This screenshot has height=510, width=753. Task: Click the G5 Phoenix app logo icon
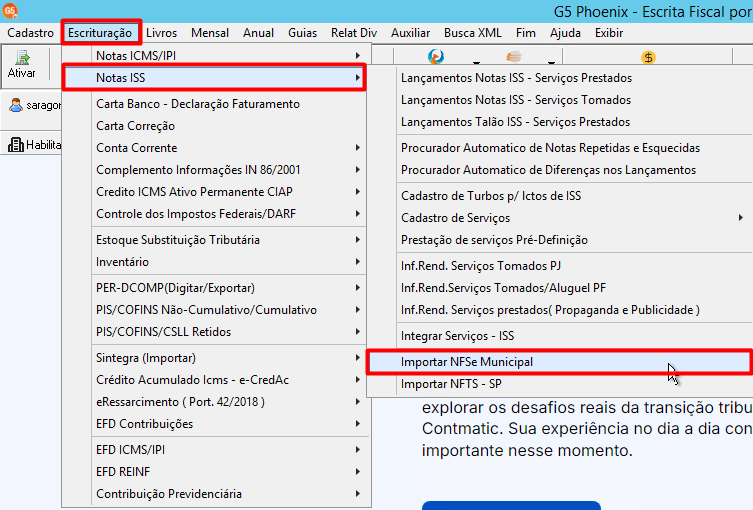pos(10,10)
